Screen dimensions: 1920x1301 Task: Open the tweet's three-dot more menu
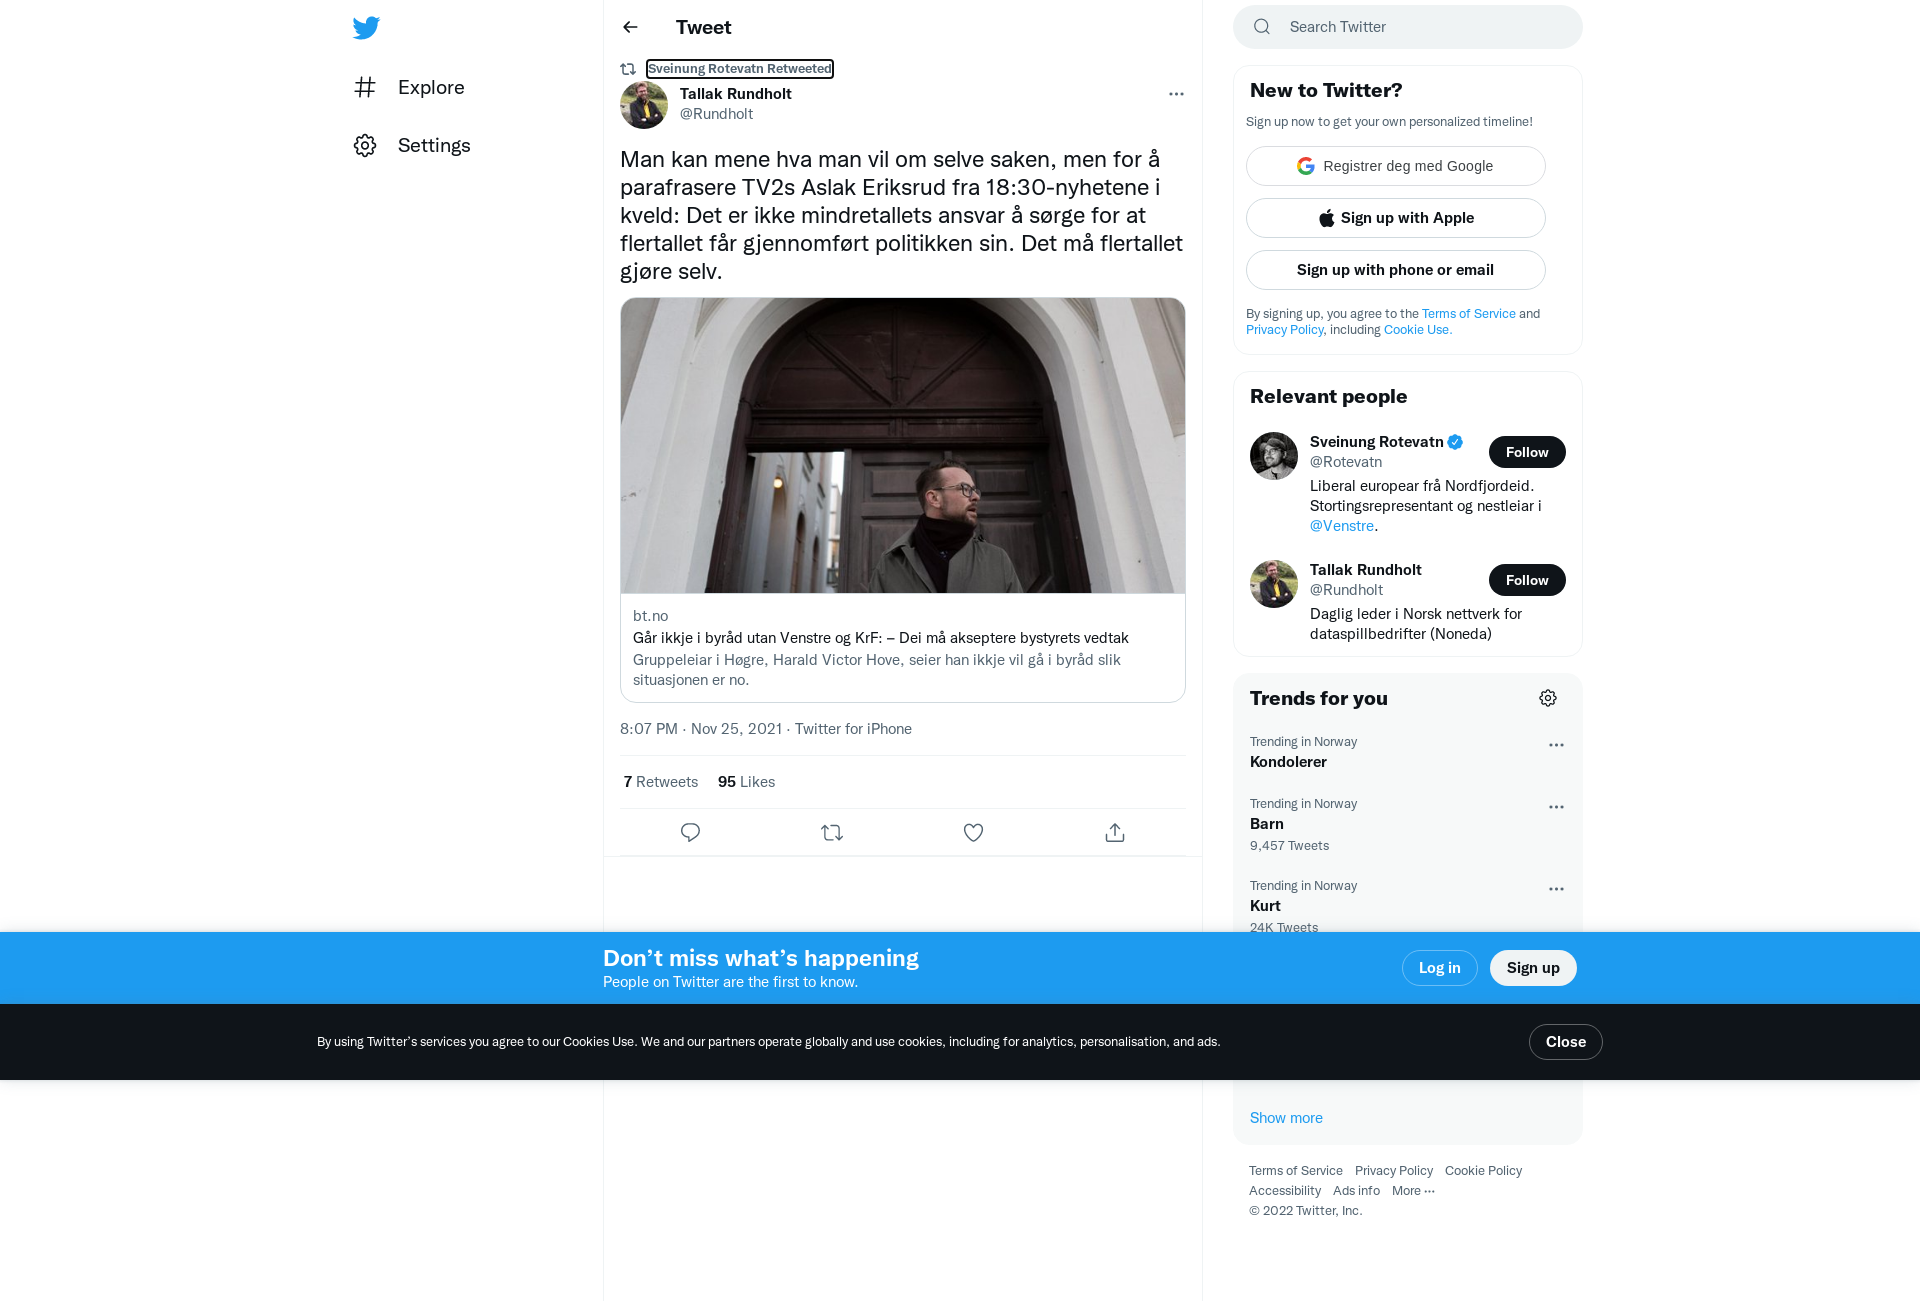pyautogui.click(x=1176, y=94)
